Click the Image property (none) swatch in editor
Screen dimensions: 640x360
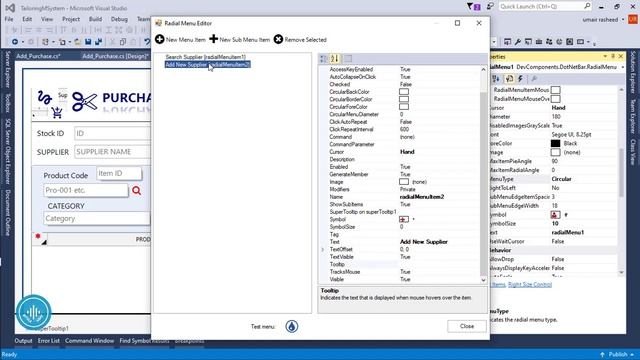coord(404,182)
